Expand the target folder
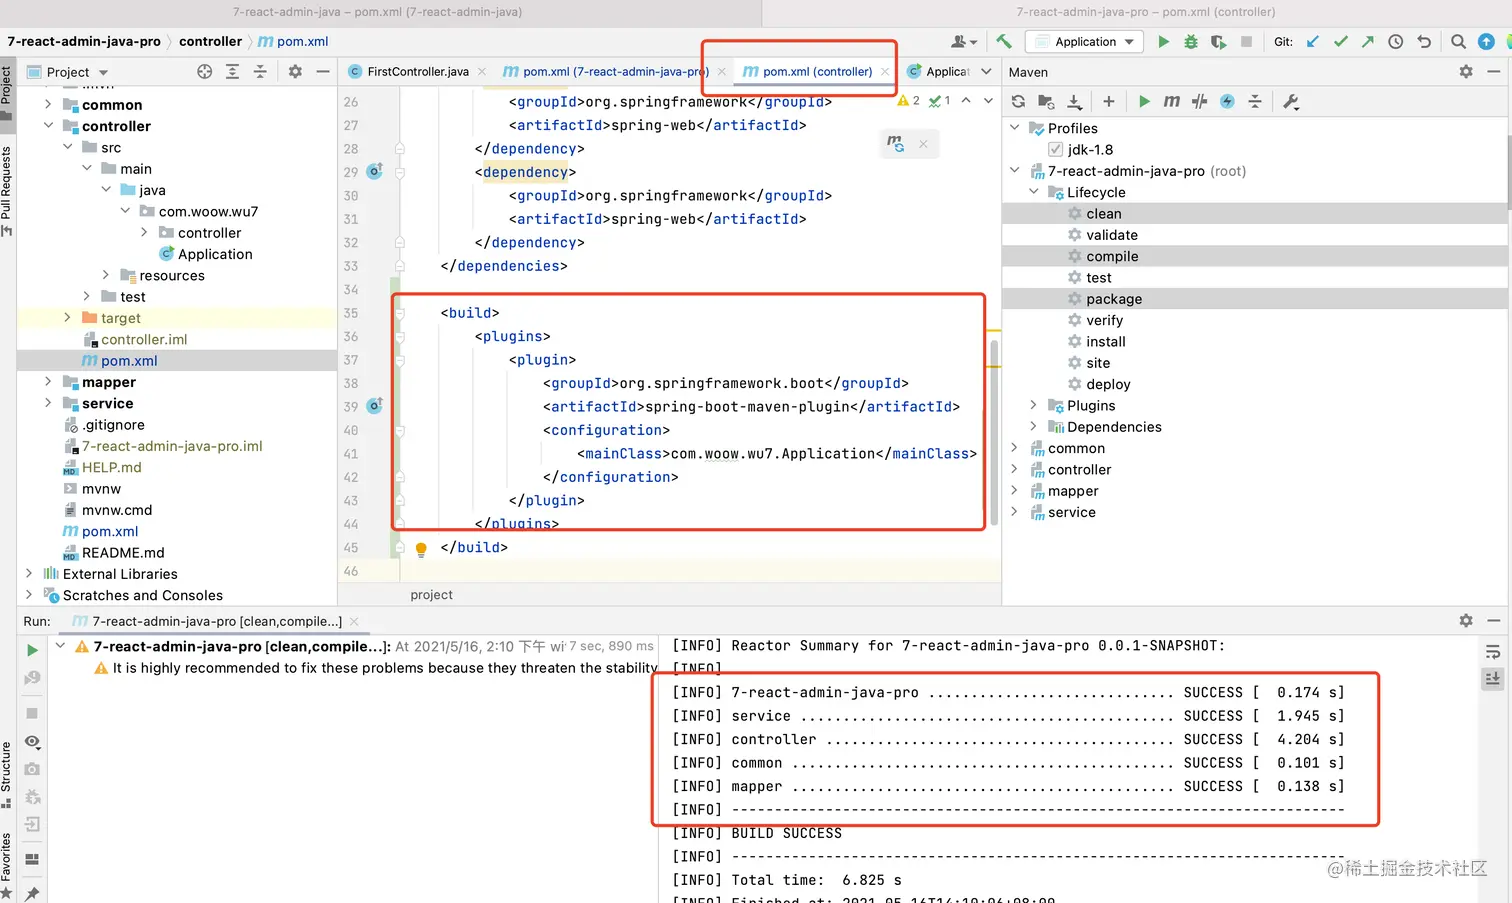The width and height of the screenshot is (1512, 903). 67,317
